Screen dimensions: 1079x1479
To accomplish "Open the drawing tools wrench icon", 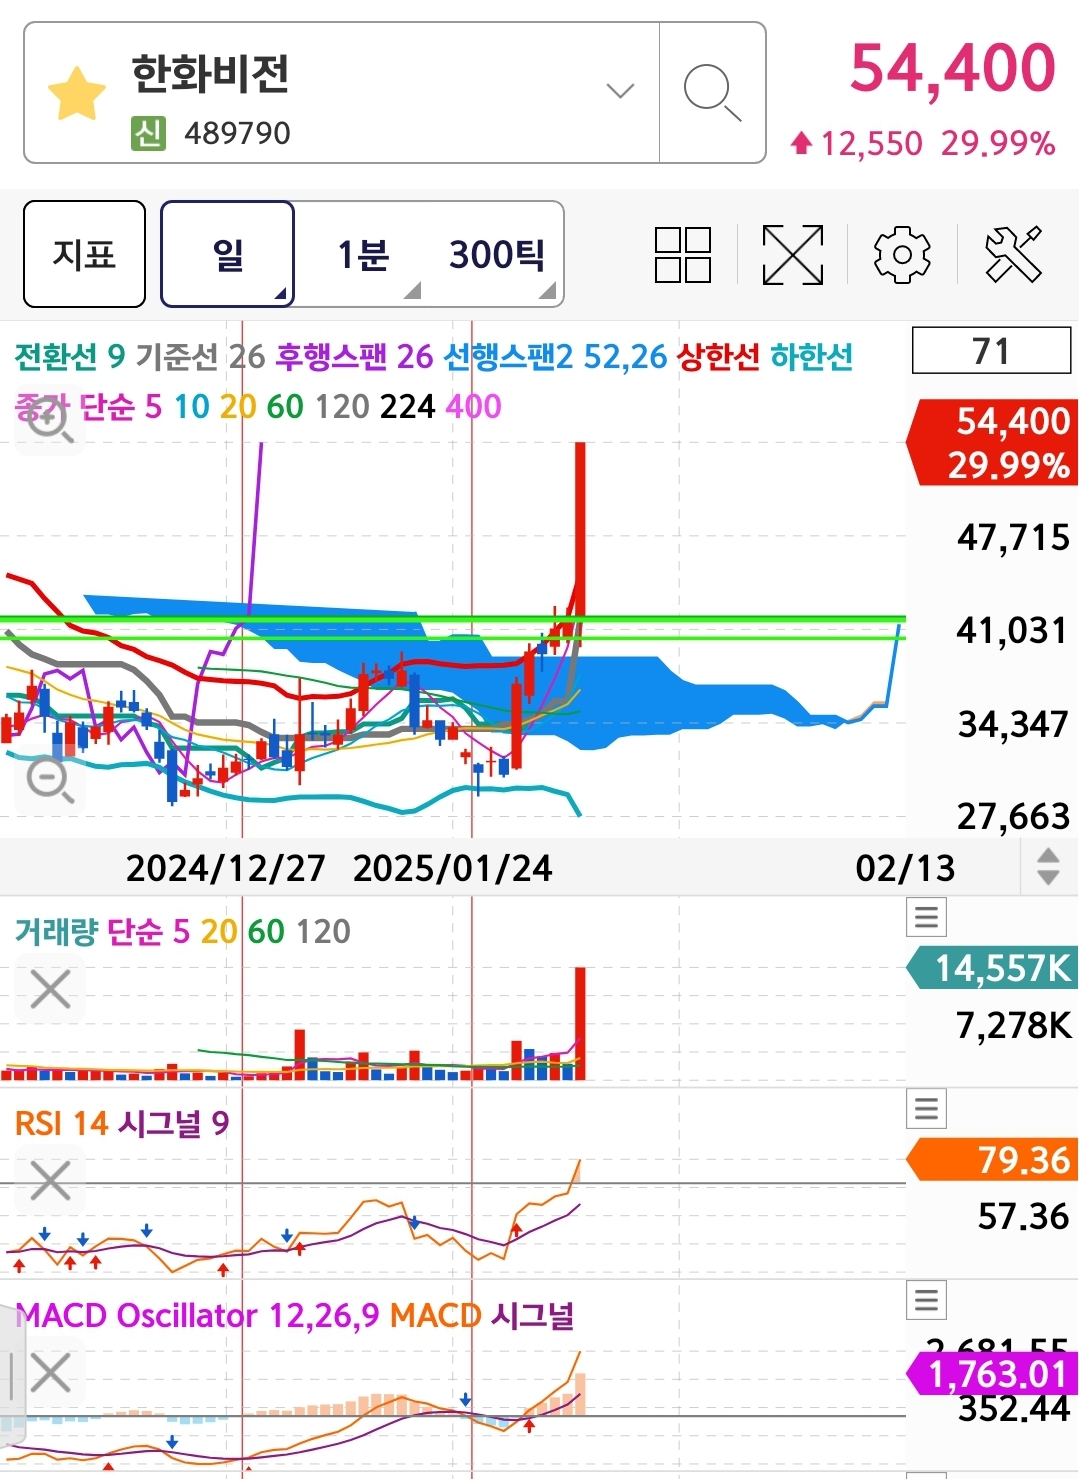I will pos(1013,254).
